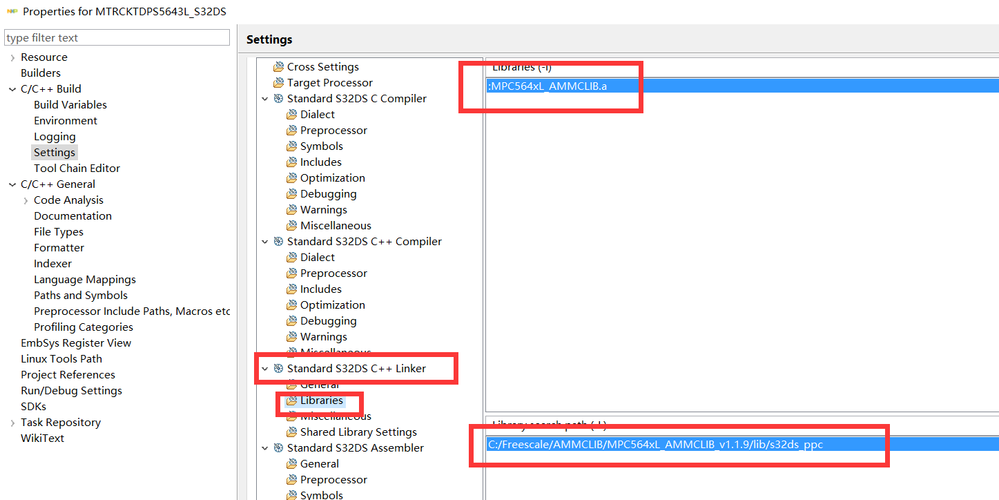Viewport: 999px width, 500px height.
Task: Click Miscellaneous icon under S32DS C Compiler
Action: coord(291,225)
